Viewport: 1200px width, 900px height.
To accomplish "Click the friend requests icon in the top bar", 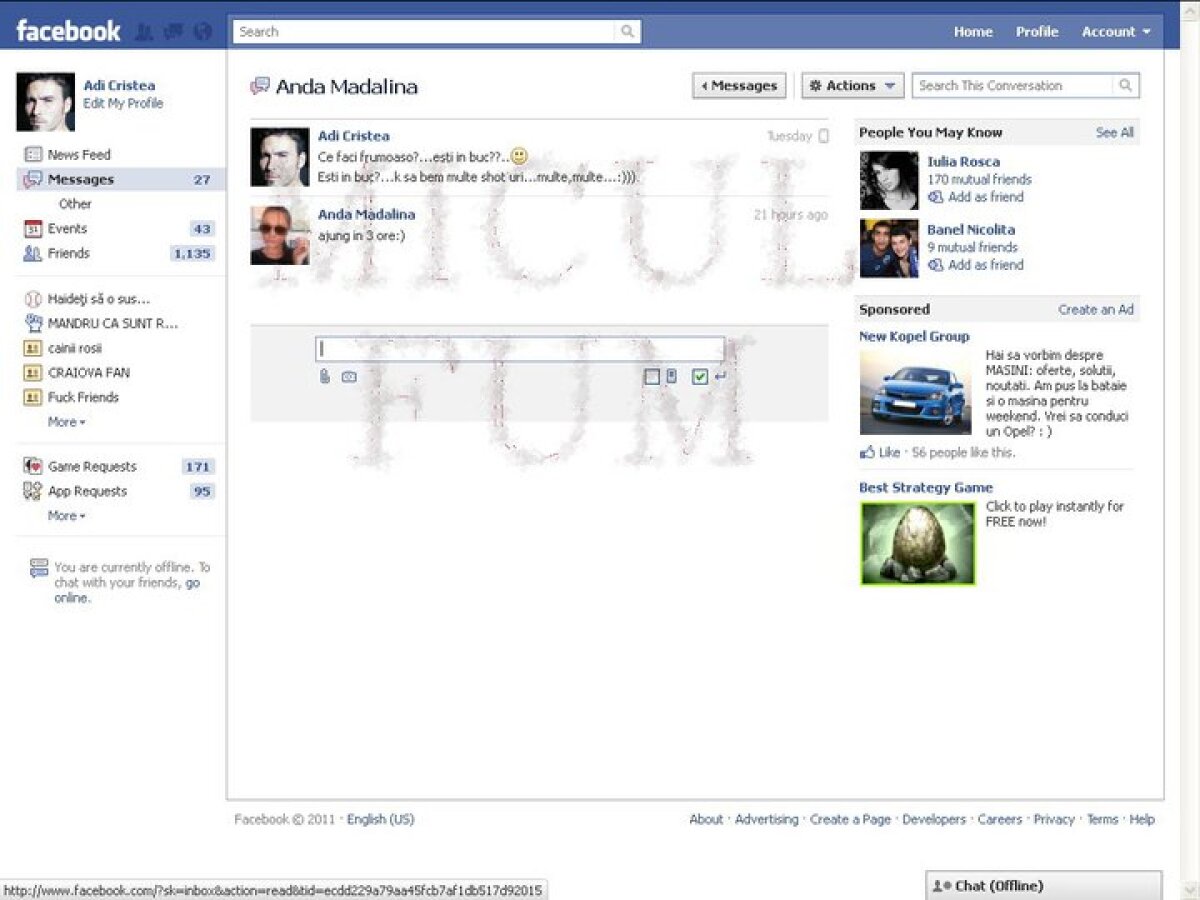I will point(144,30).
